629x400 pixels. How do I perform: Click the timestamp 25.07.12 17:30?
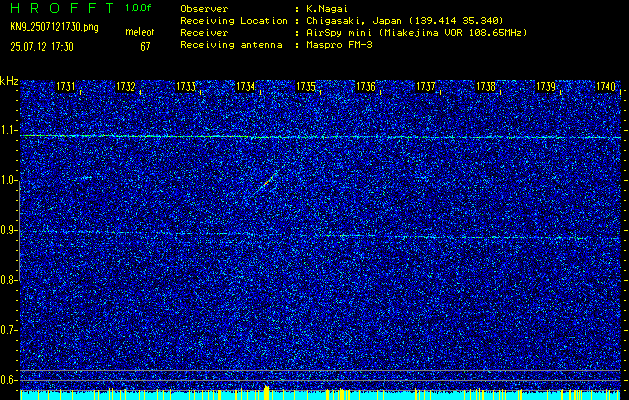pyautogui.click(x=42, y=47)
